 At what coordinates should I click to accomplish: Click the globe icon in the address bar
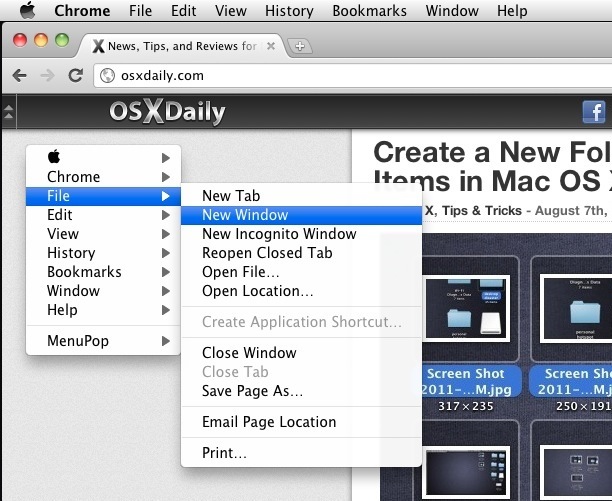(x=107, y=75)
